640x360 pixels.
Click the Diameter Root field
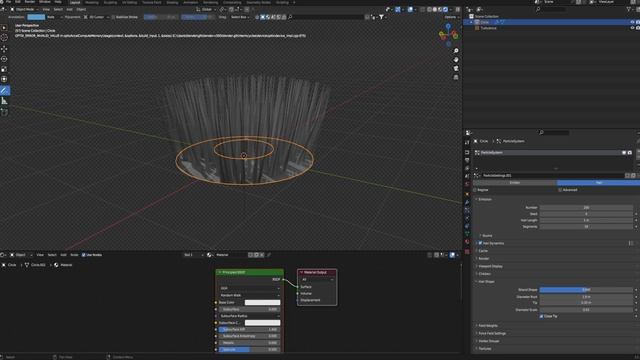point(586,297)
